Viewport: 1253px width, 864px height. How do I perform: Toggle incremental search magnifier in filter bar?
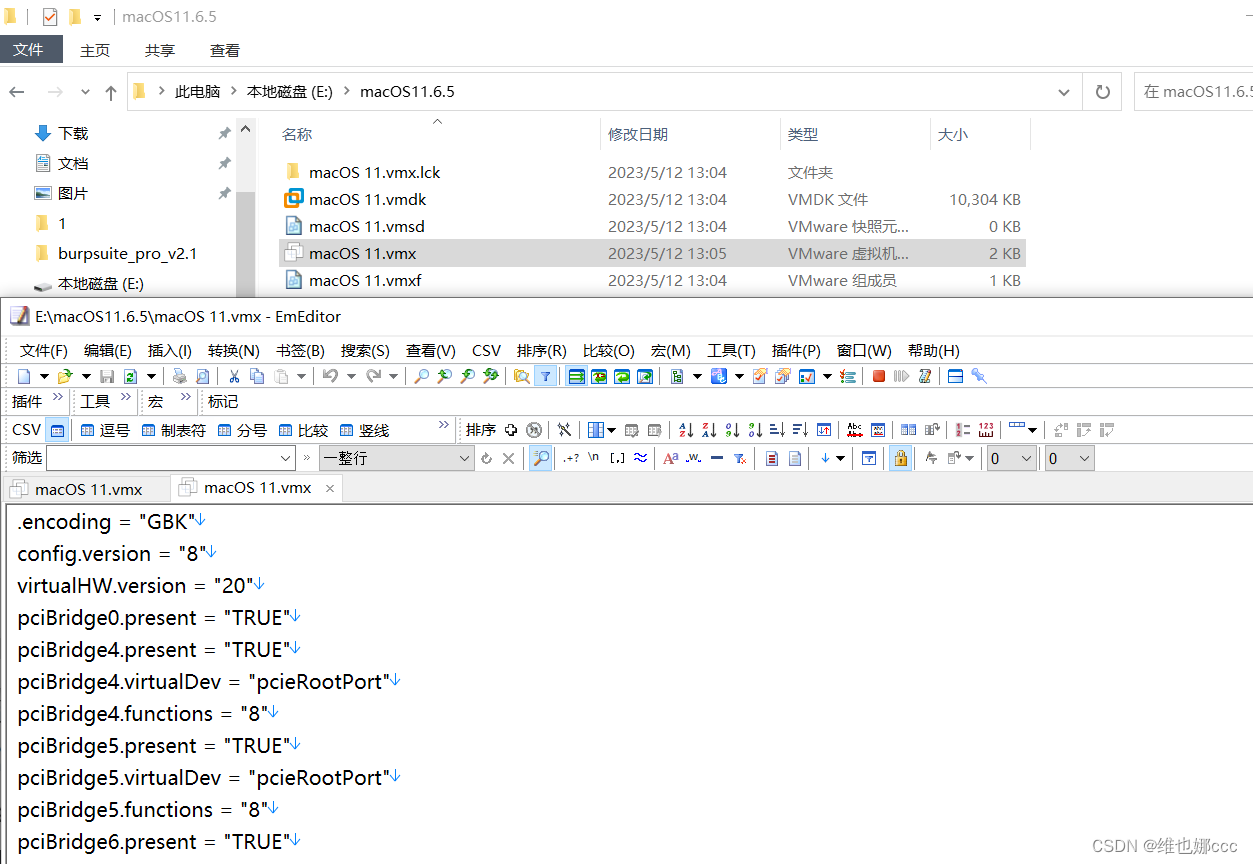pos(540,458)
